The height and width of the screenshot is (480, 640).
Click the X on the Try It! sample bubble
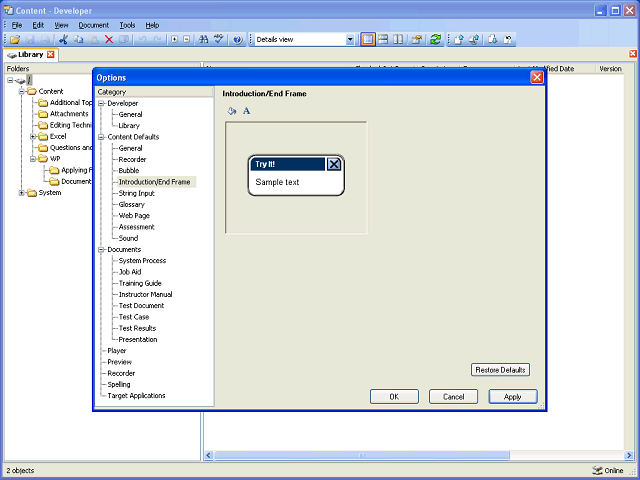pos(334,164)
